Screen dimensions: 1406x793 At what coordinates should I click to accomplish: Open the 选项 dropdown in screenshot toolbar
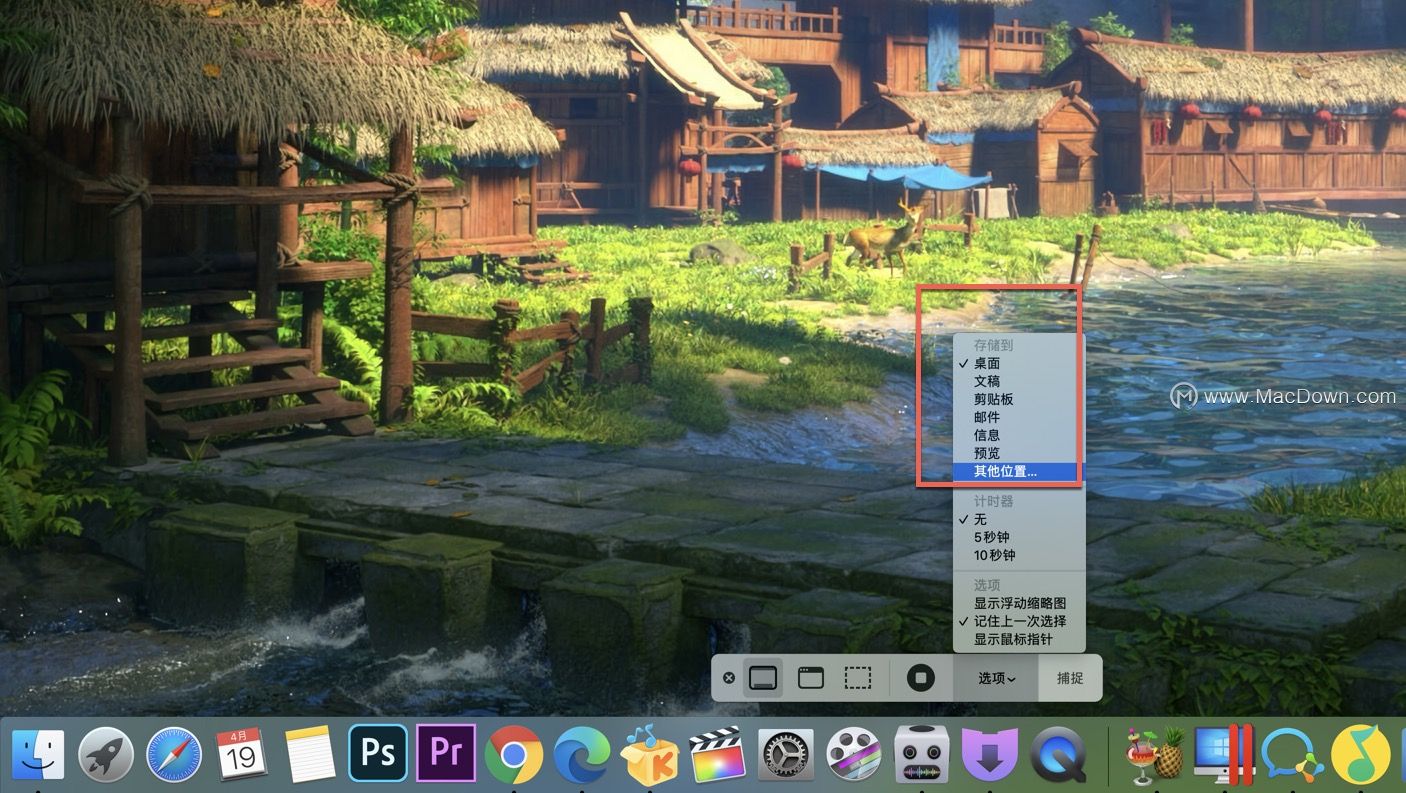pyautogui.click(x=996, y=678)
